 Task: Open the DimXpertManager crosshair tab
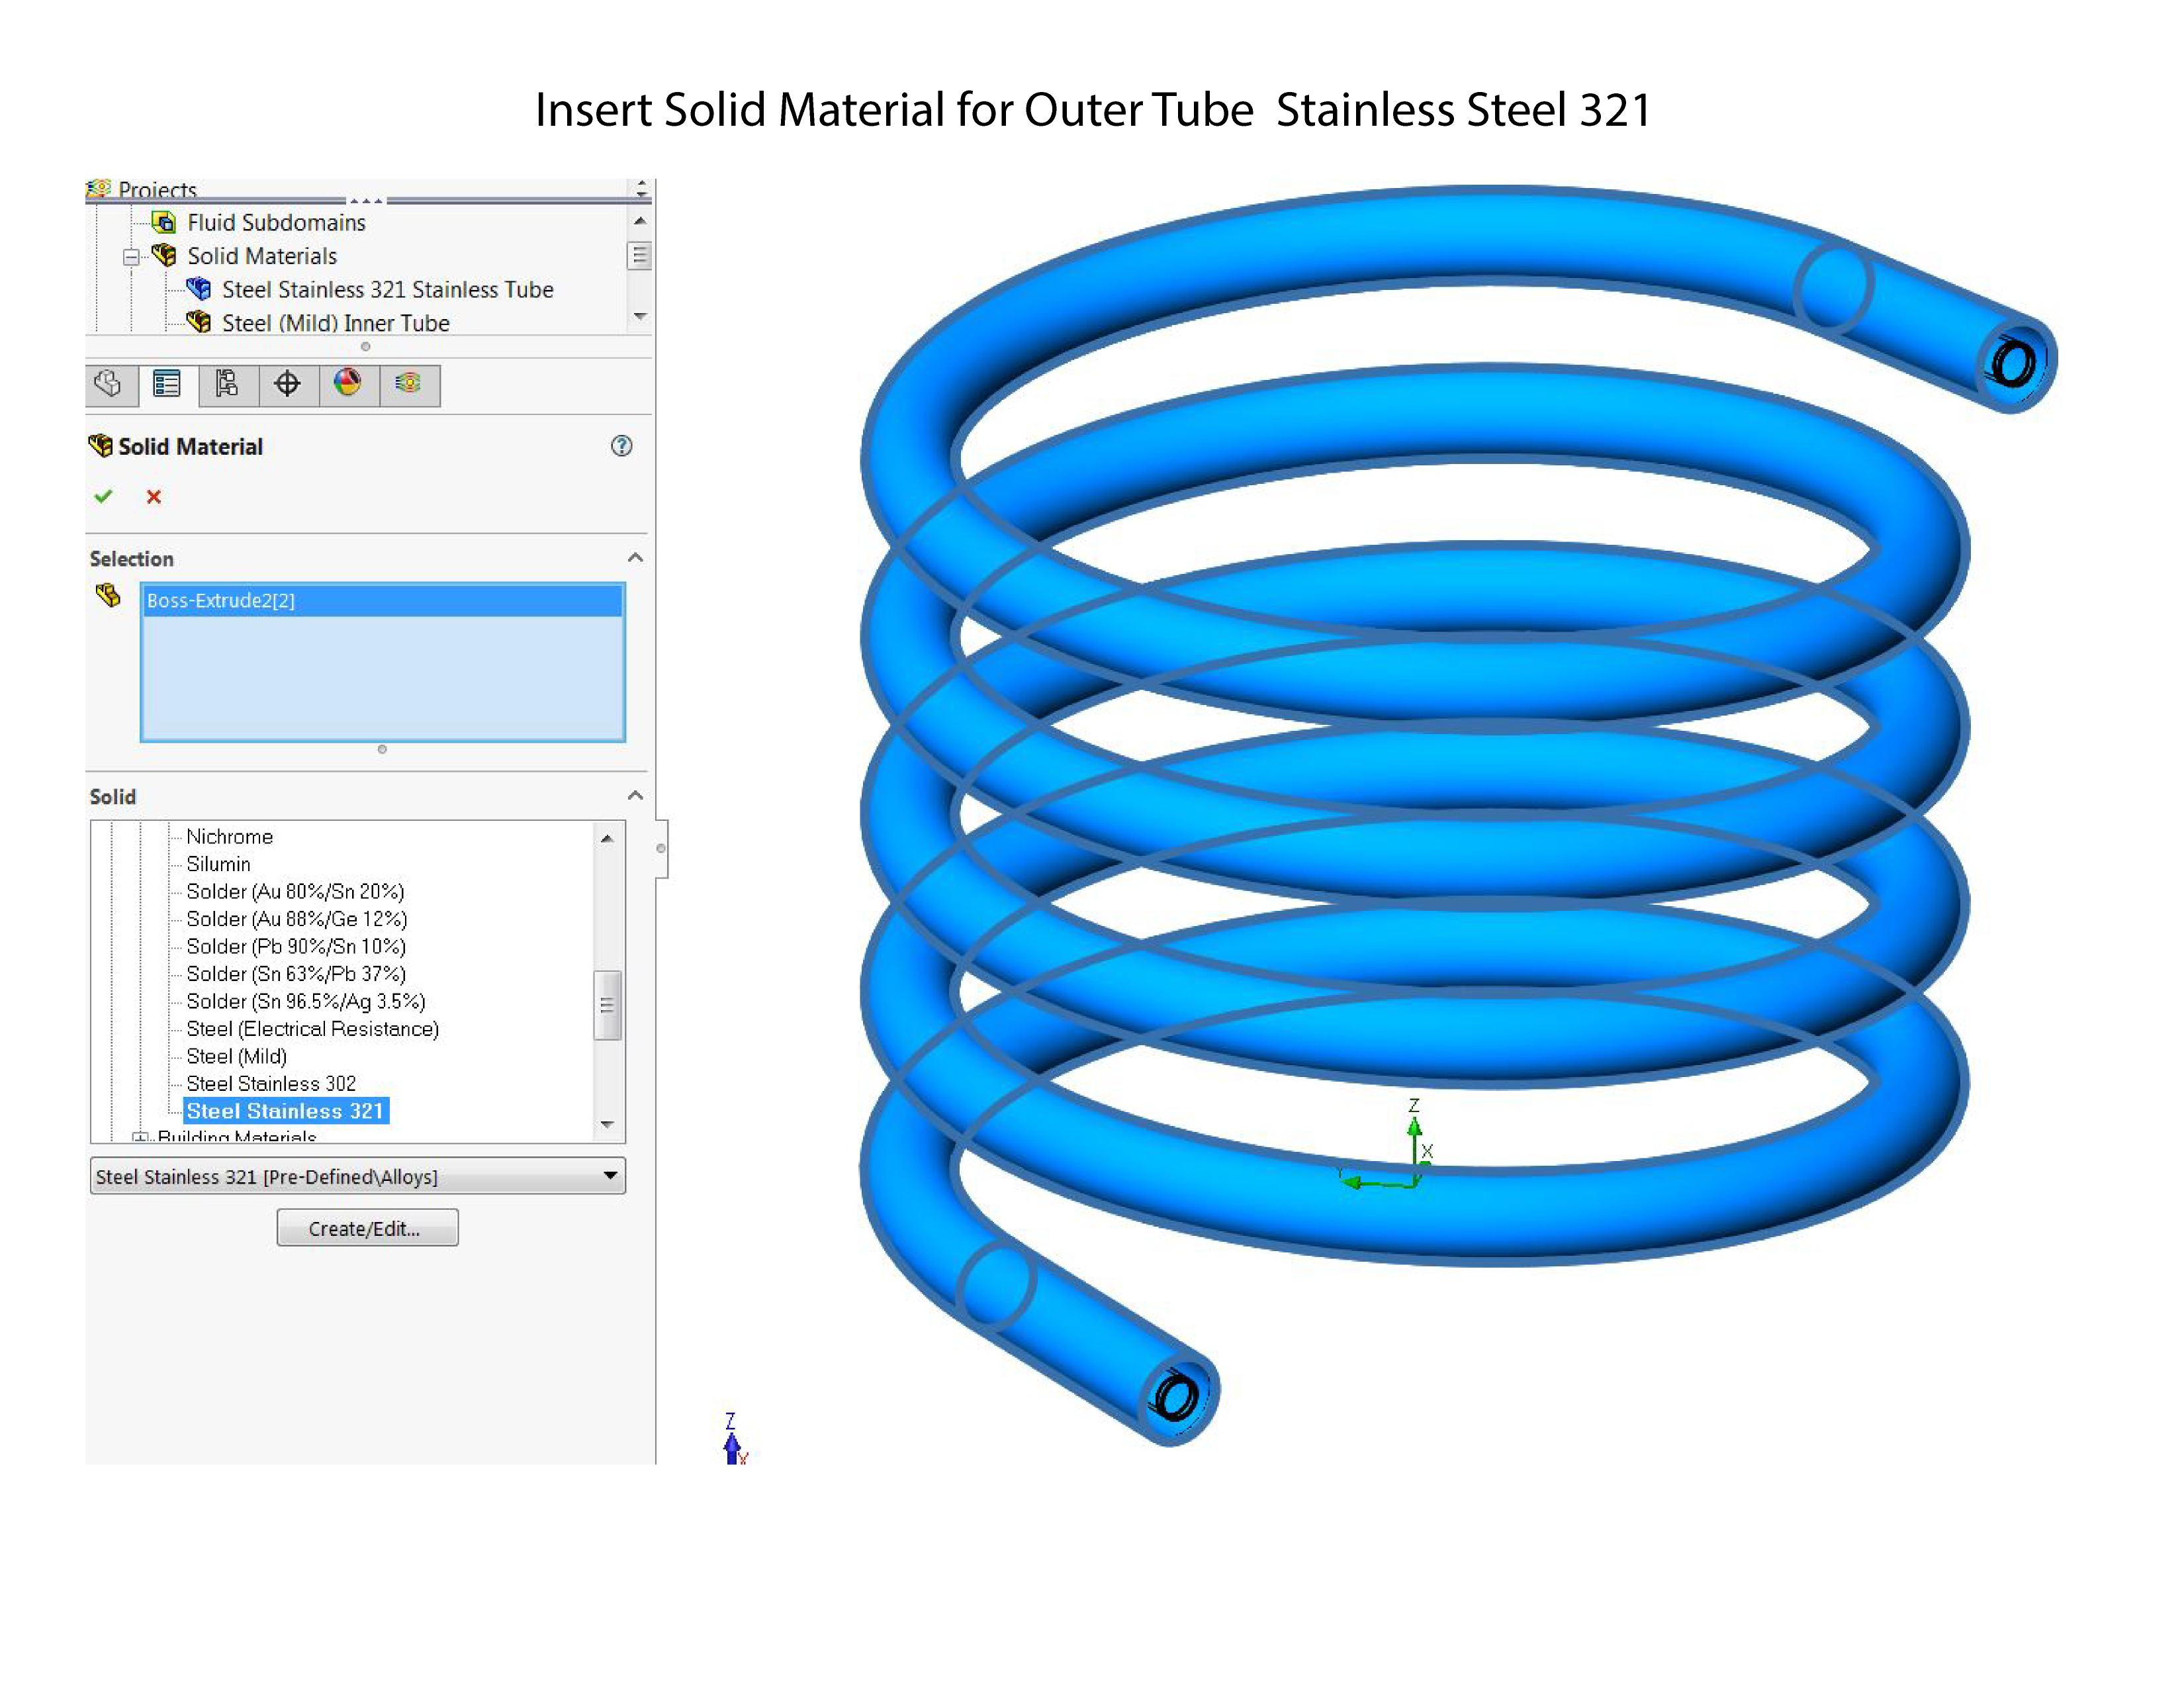pyautogui.click(x=288, y=384)
